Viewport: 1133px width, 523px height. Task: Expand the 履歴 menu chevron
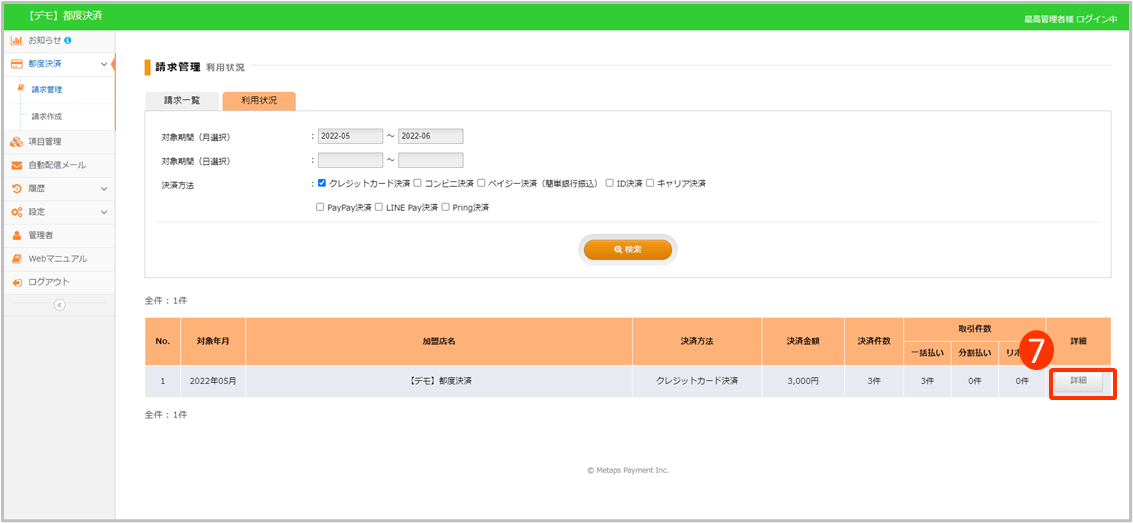click(x=104, y=188)
